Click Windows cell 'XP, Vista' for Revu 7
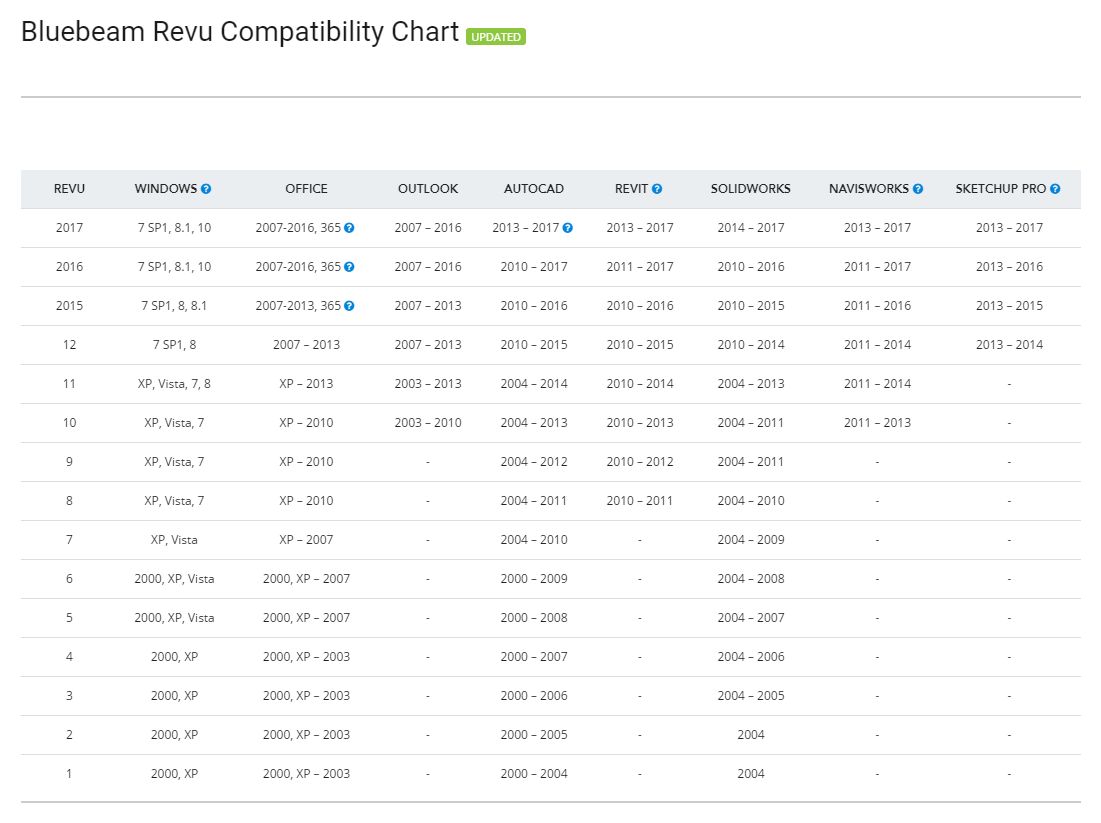The height and width of the screenshot is (823, 1101). [174, 540]
